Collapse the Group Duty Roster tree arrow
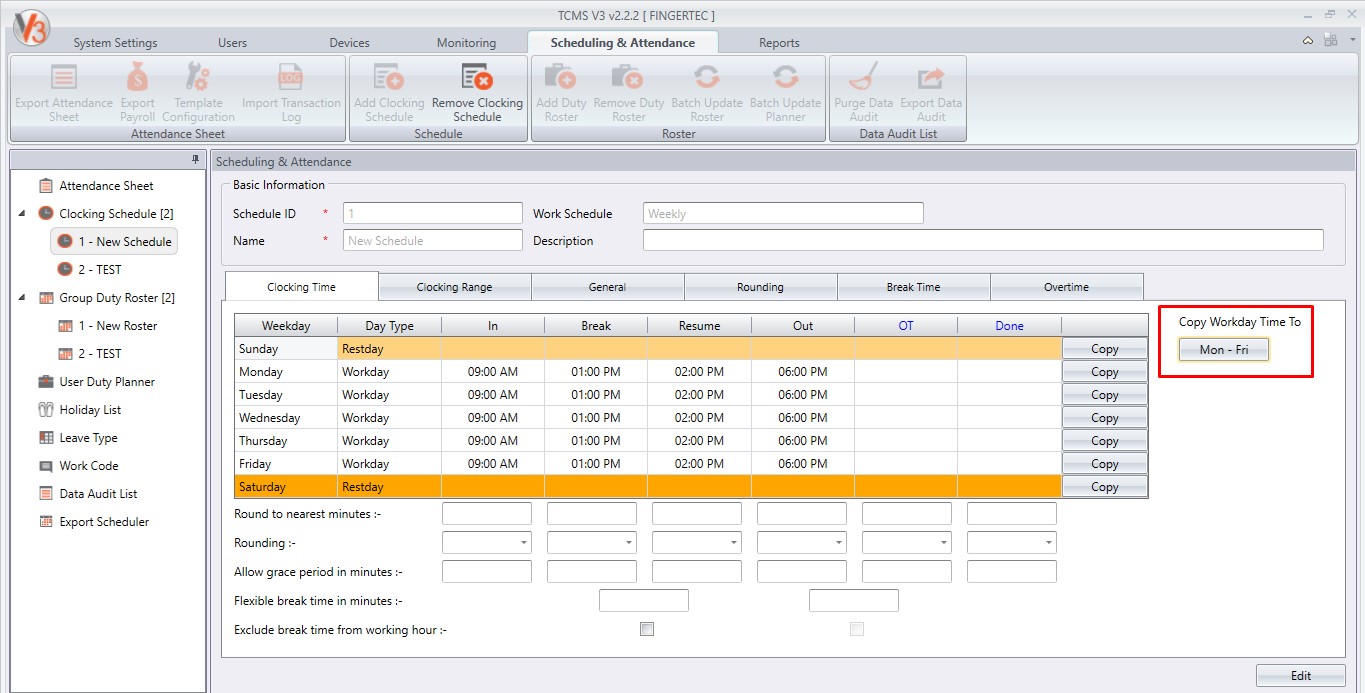Image resolution: width=1365 pixels, height=693 pixels. click(x=22, y=298)
